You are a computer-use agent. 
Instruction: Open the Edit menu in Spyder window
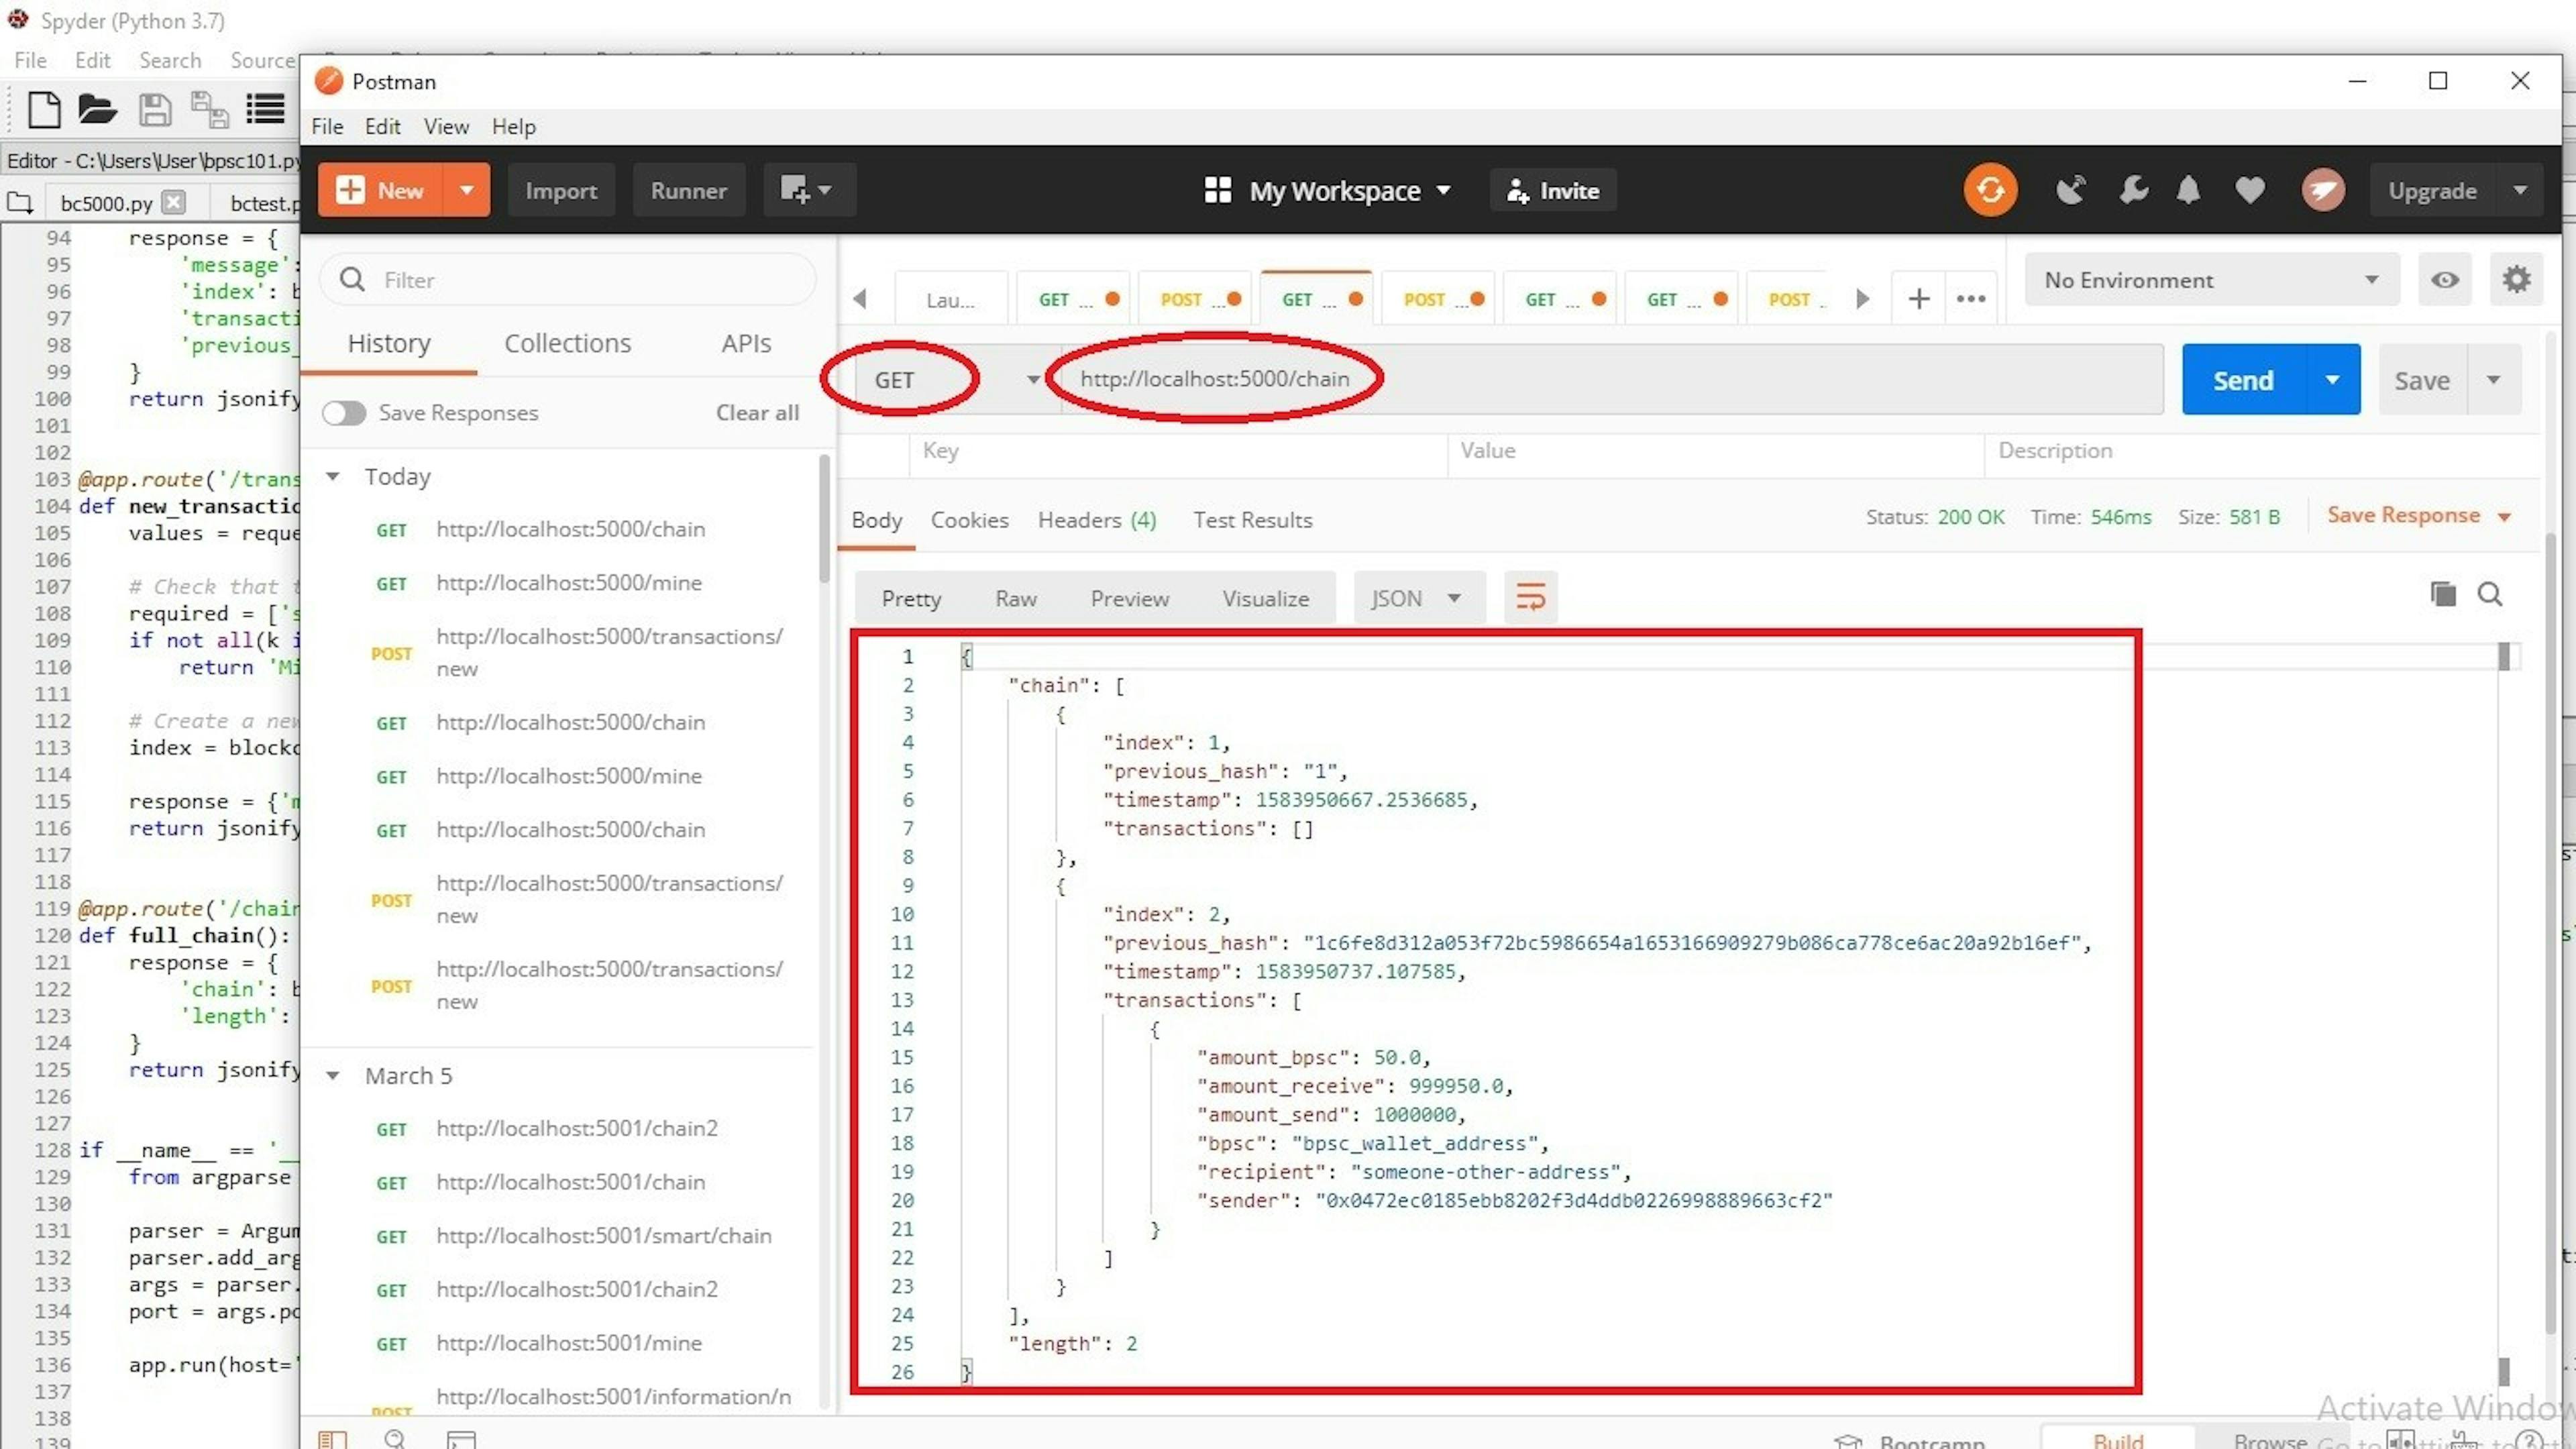(x=92, y=60)
